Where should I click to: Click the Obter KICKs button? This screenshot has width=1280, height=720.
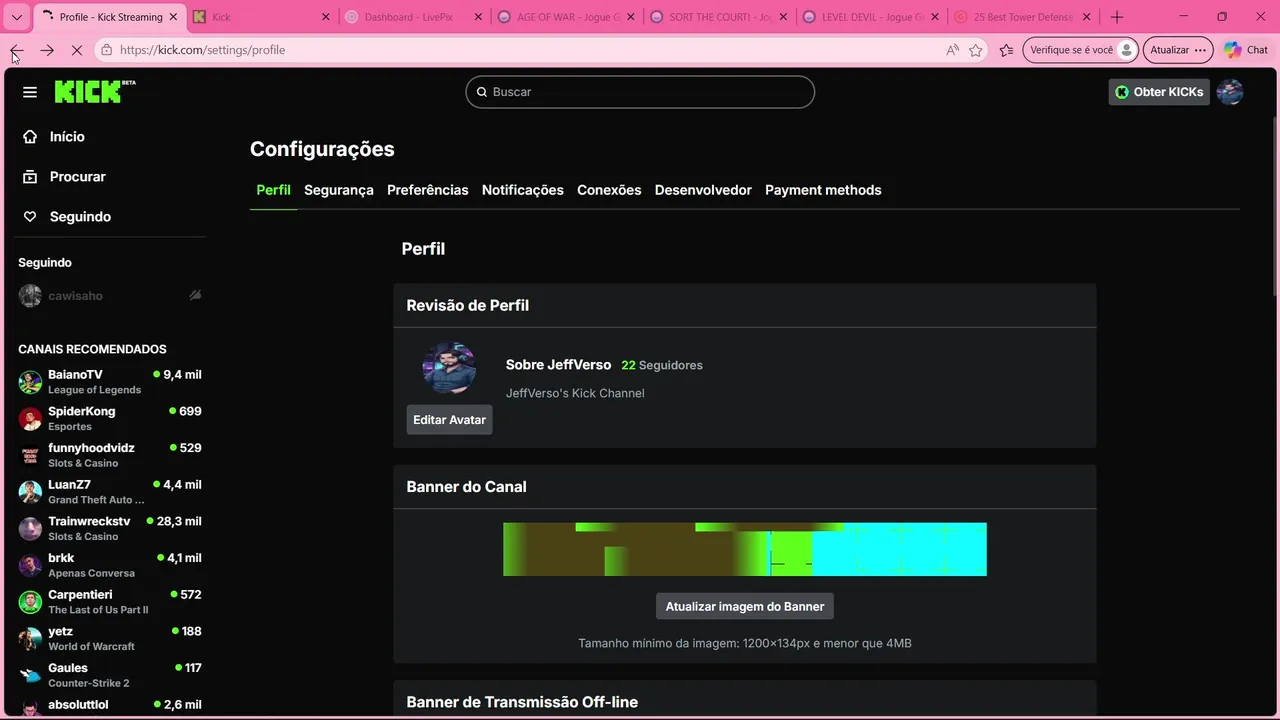click(1159, 92)
